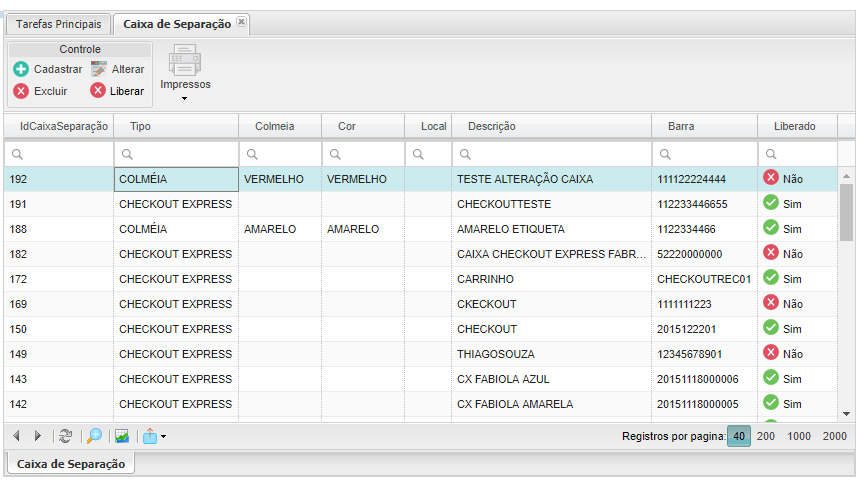Expand the Impressos dropdown arrow
Screen dimensions: 866x487
pyautogui.click(x=184, y=99)
